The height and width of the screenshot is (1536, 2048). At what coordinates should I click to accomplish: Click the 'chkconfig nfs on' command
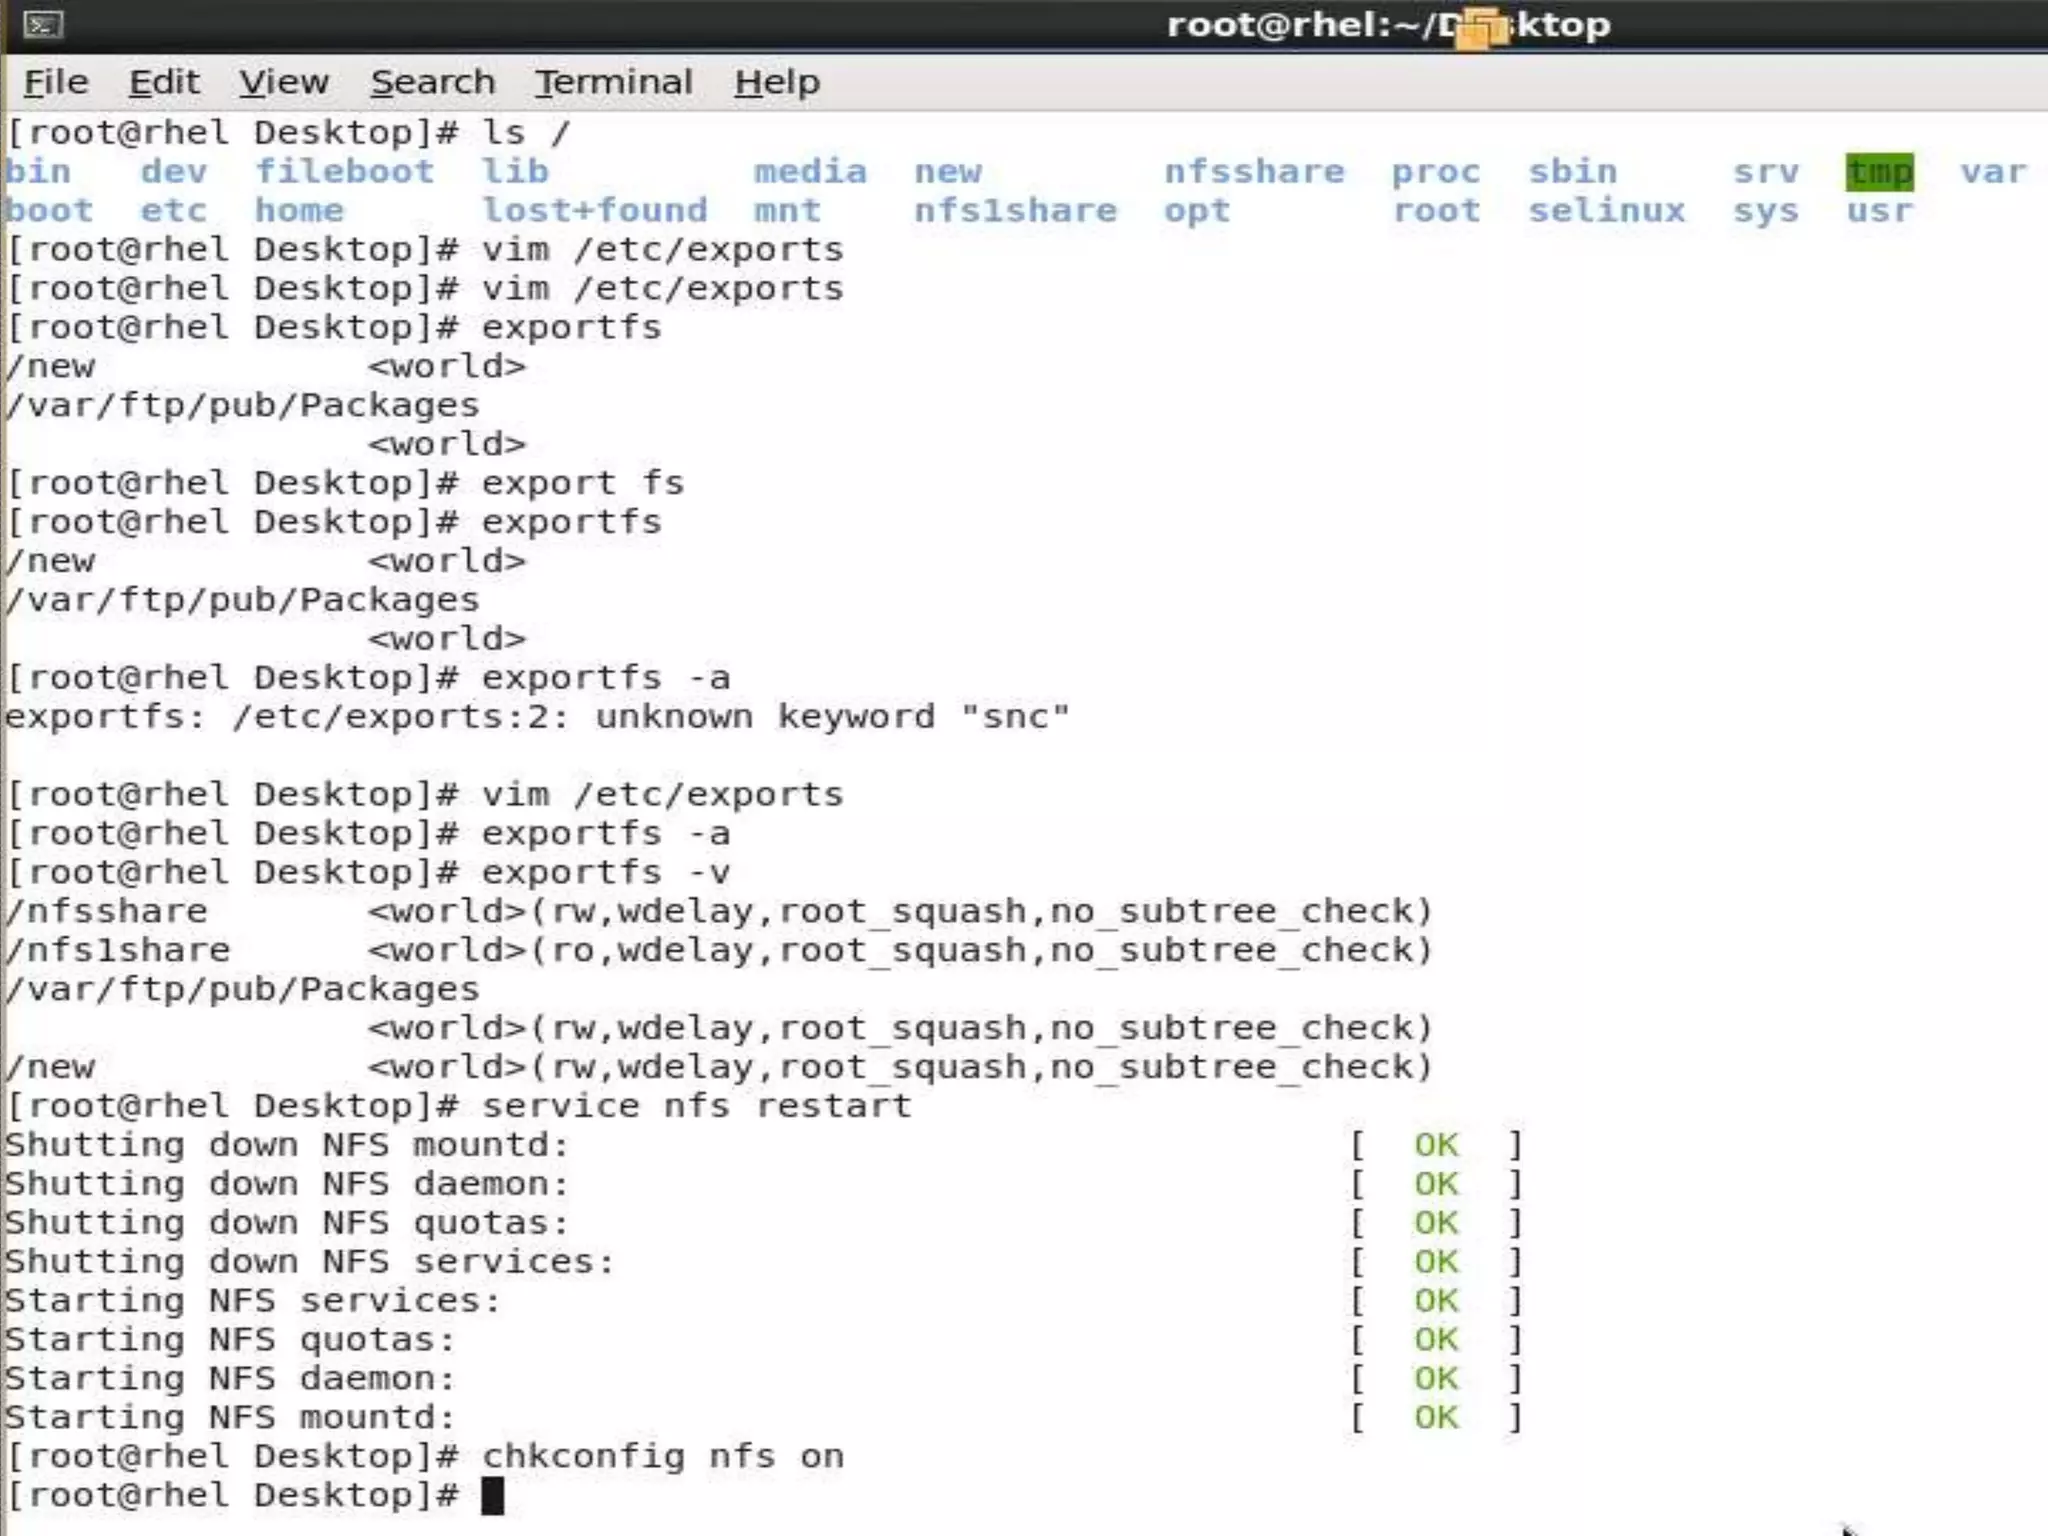(x=662, y=1457)
